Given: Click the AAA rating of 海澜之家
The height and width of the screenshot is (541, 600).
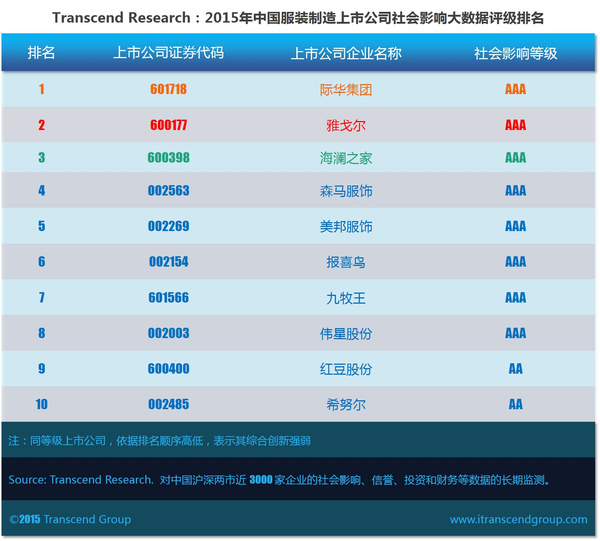Looking at the screenshot, I should click(x=515, y=157).
